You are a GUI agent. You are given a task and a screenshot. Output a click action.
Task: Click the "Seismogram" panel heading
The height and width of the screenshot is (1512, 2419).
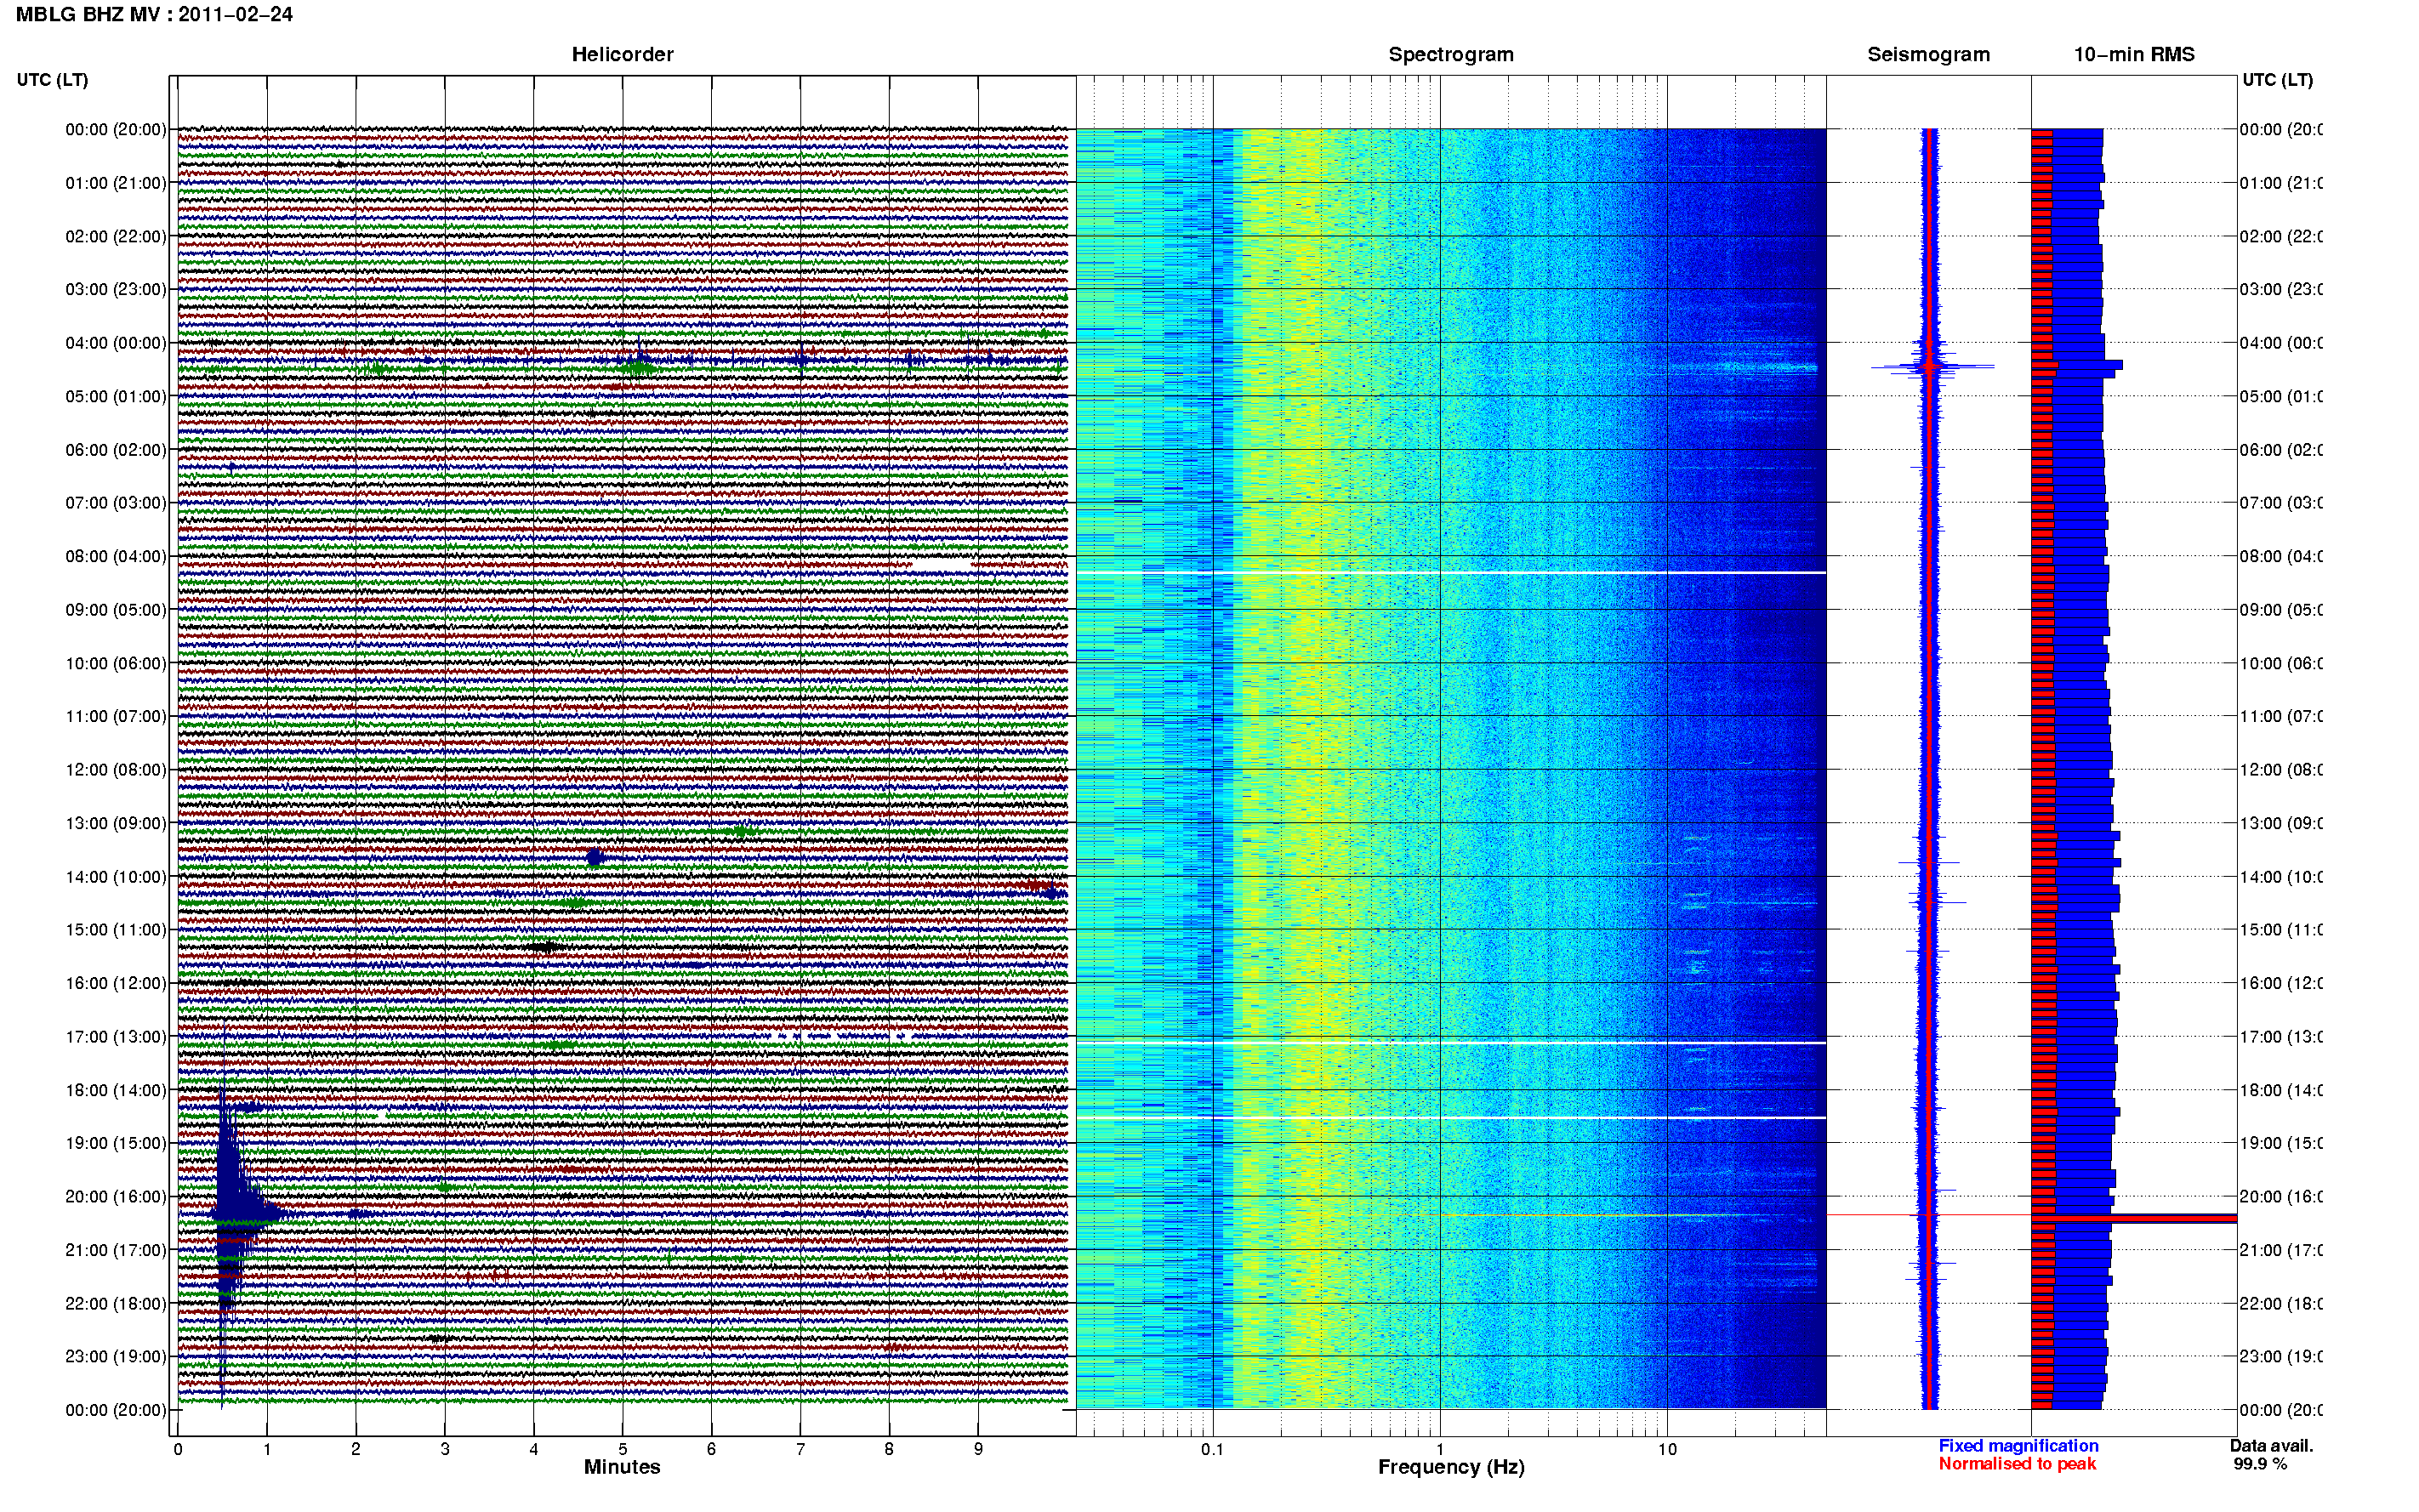[x=1928, y=55]
